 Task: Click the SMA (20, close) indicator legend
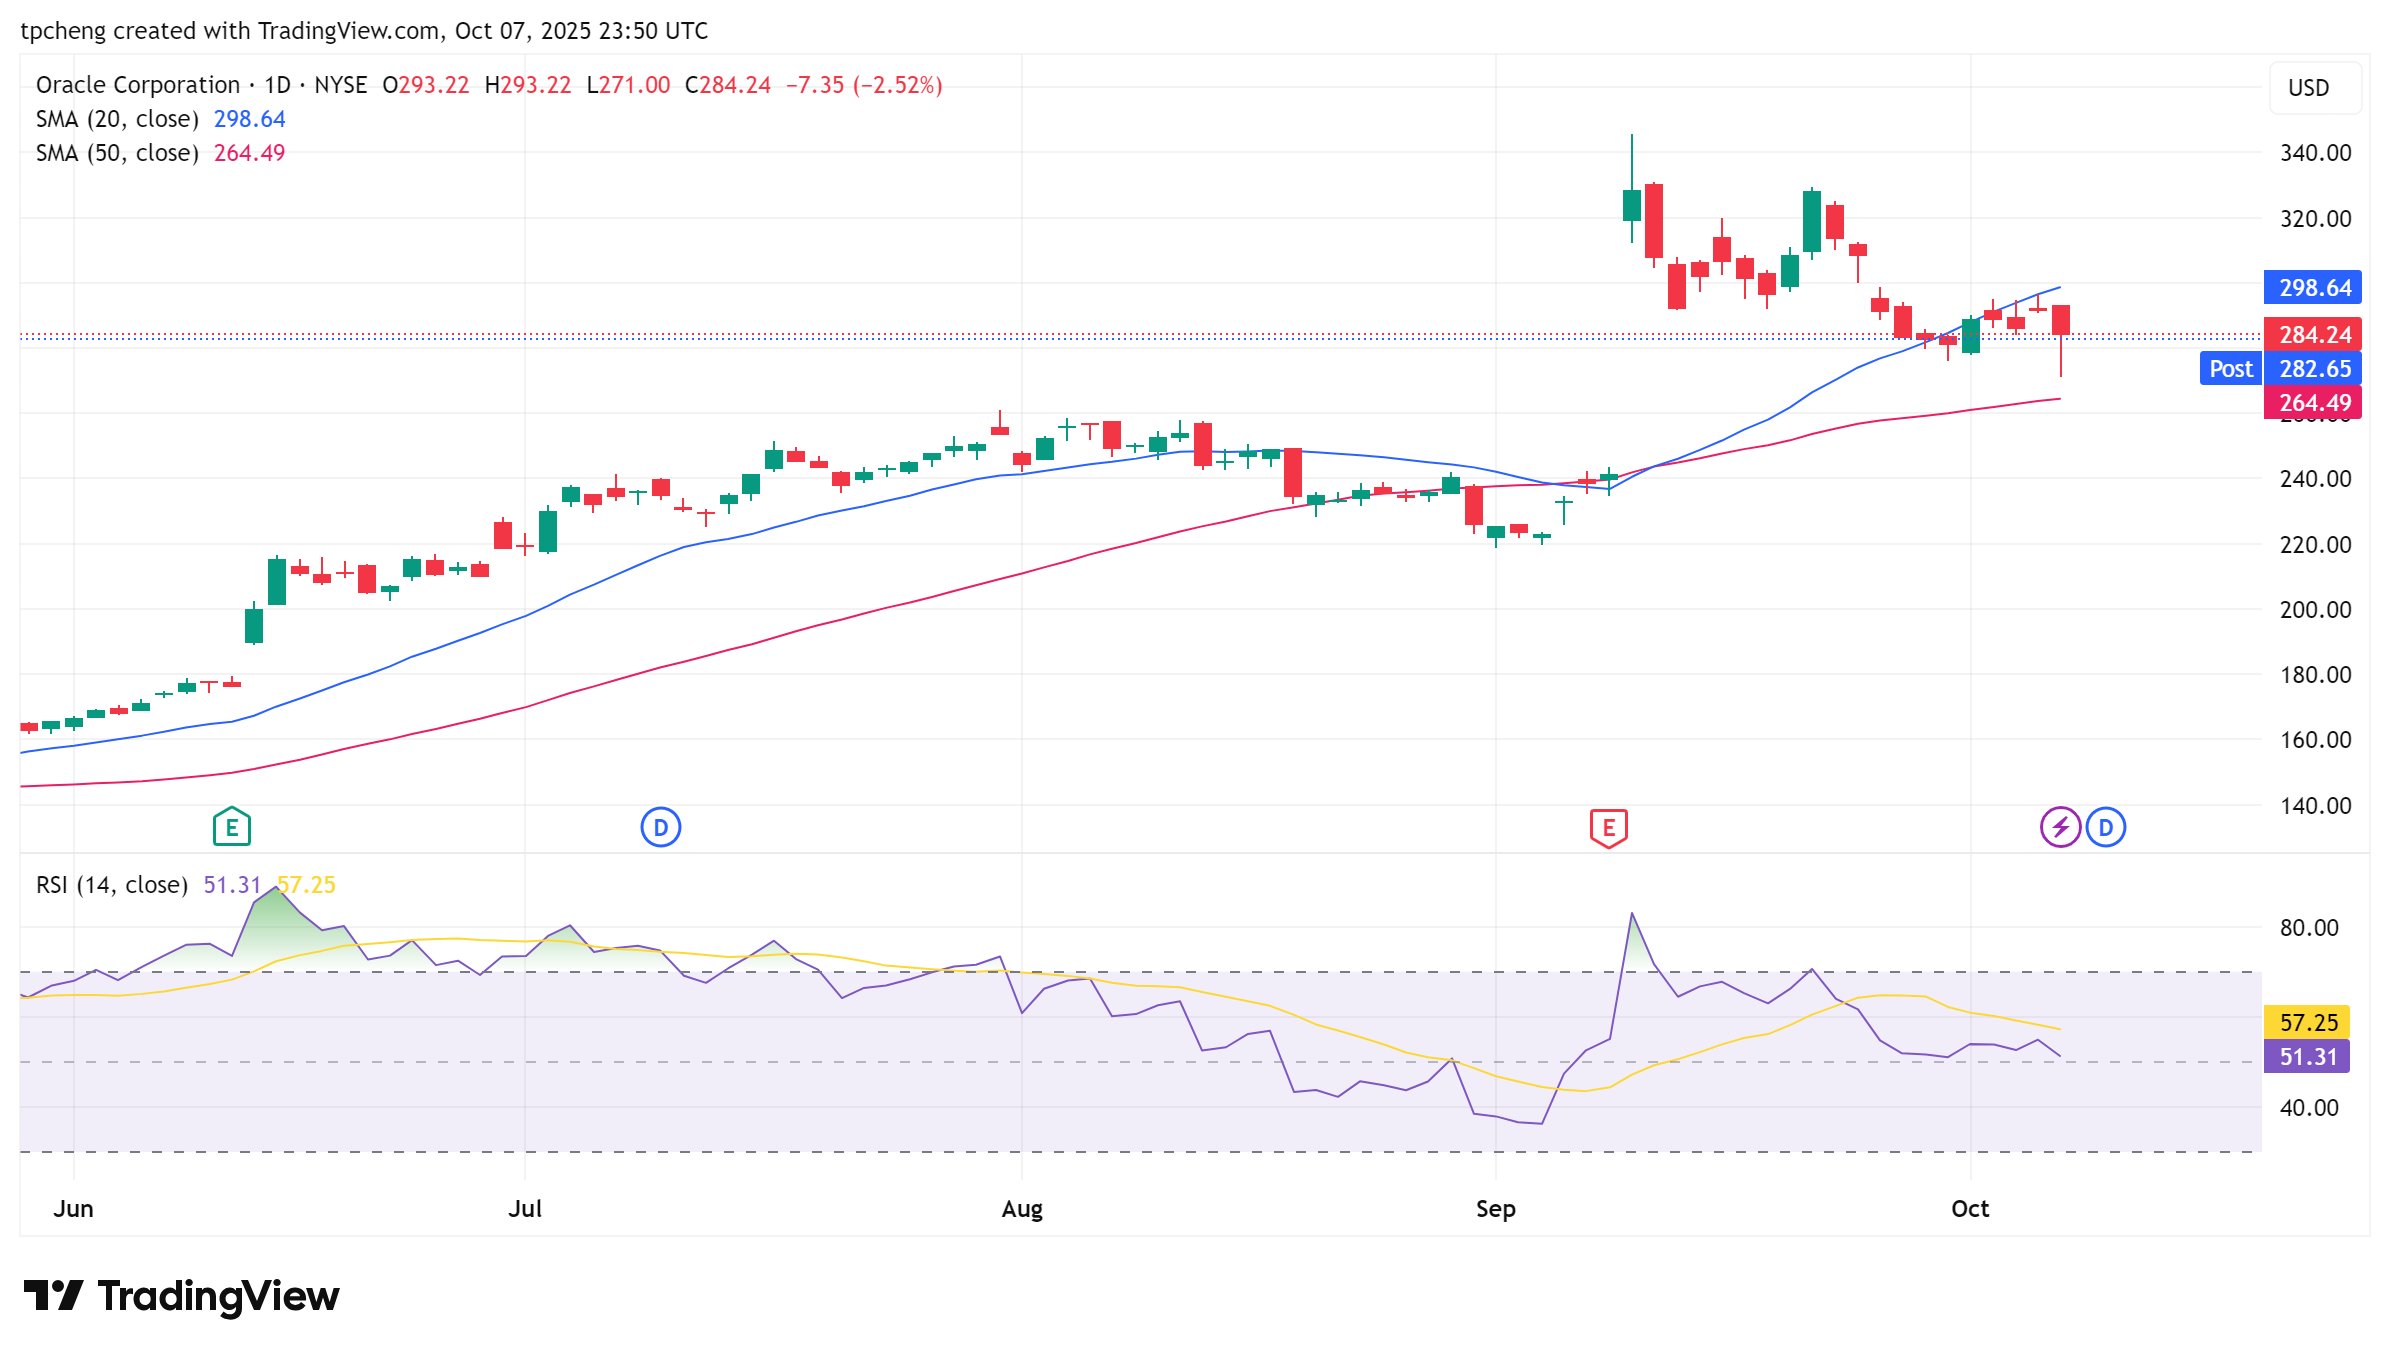[x=117, y=119]
